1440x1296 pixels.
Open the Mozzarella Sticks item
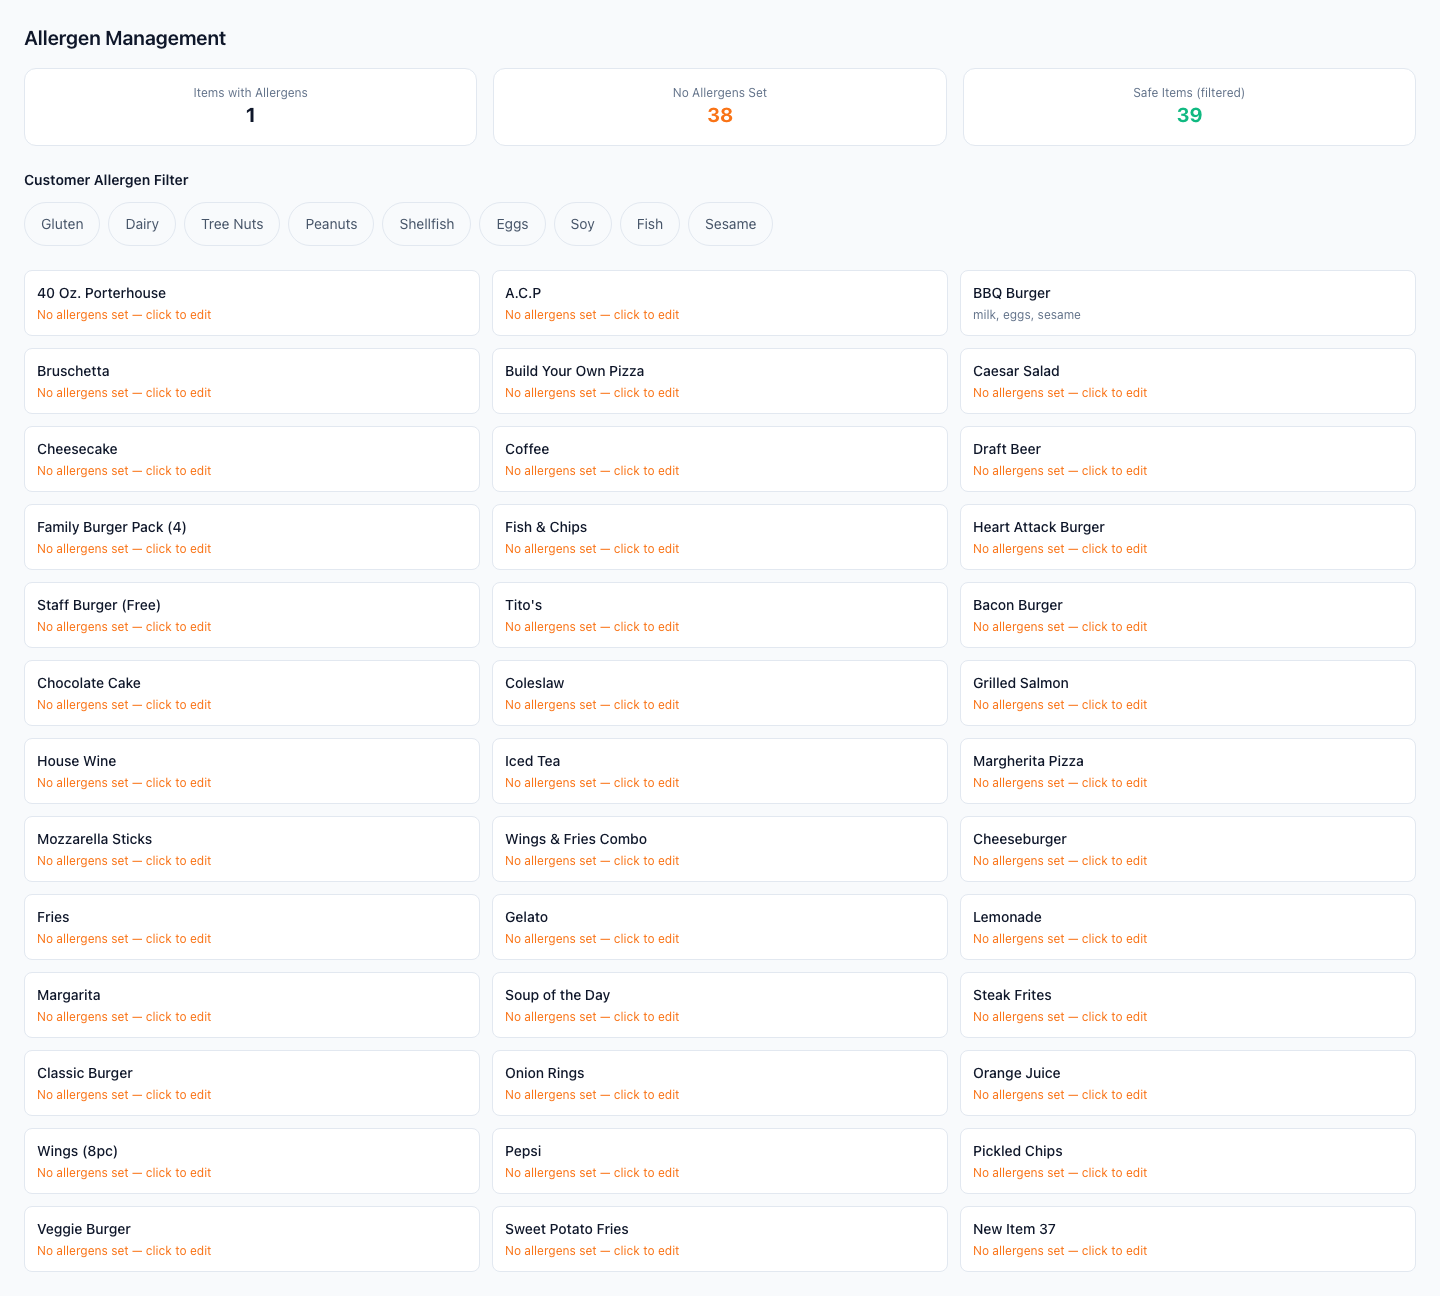click(x=252, y=849)
